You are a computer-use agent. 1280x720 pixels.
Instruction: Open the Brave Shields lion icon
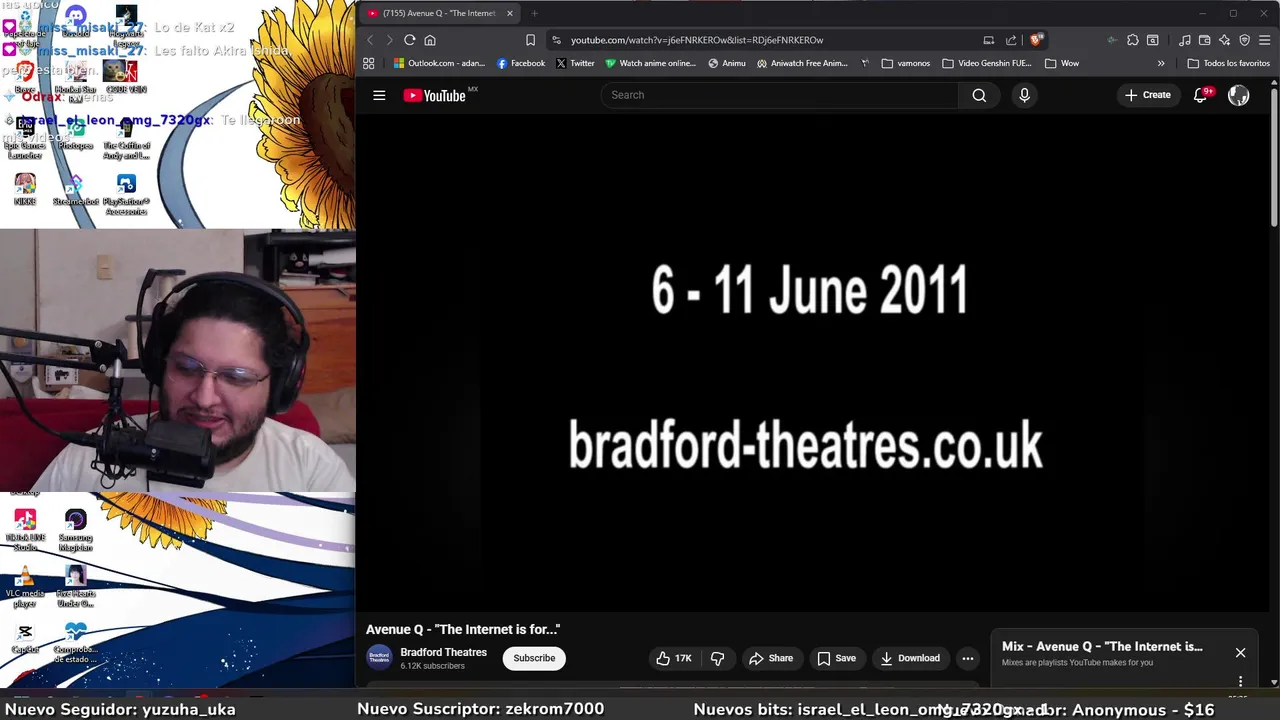point(1036,40)
